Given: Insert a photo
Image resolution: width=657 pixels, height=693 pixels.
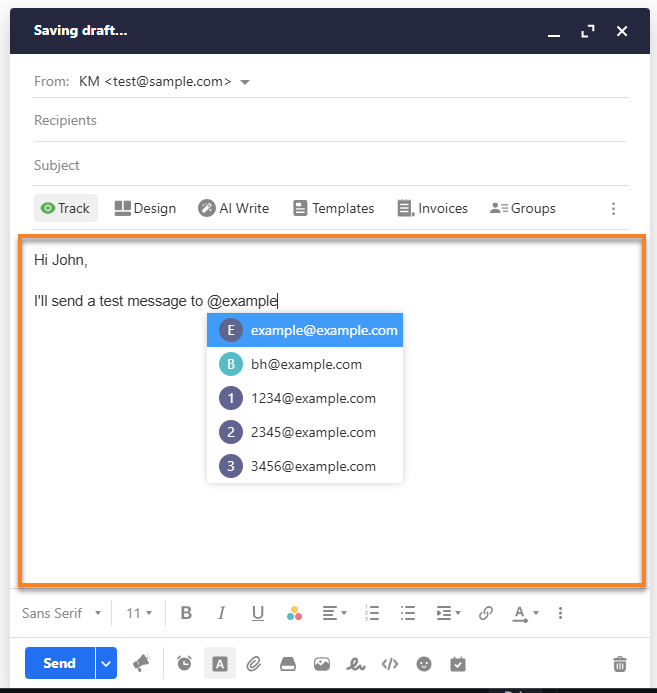Looking at the screenshot, I should [322, 664].
